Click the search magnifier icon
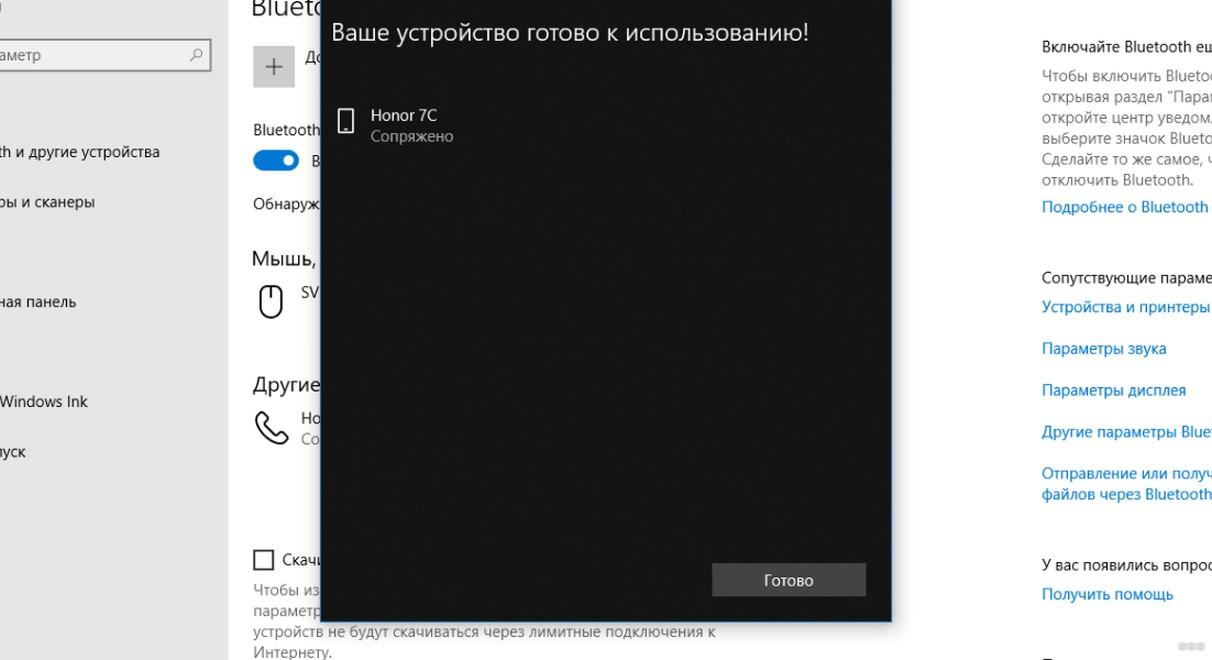Viewport: 1212px width, 660px height. point(196,55)
